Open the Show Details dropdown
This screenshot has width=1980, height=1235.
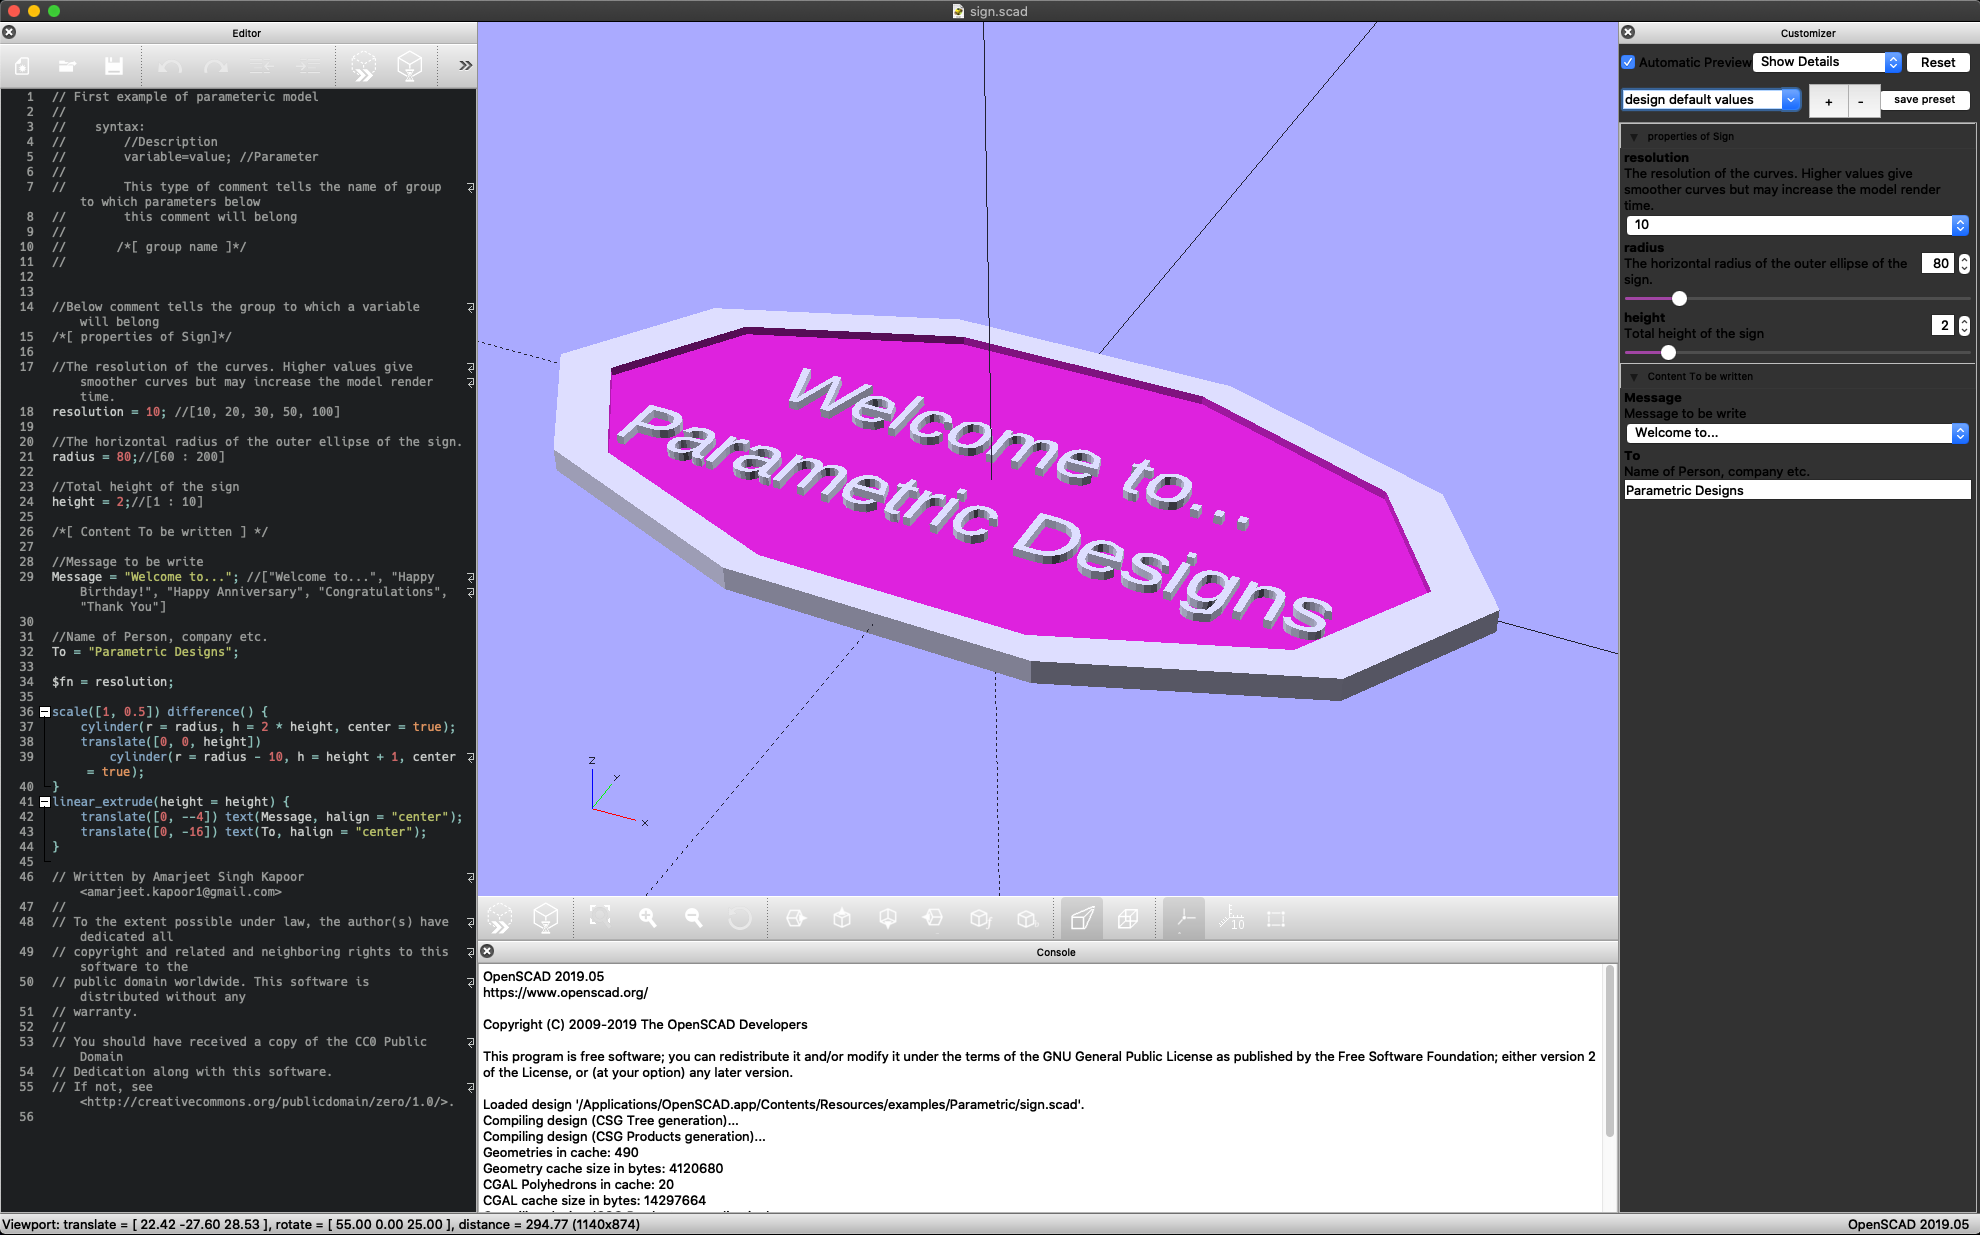(1825, 61)
